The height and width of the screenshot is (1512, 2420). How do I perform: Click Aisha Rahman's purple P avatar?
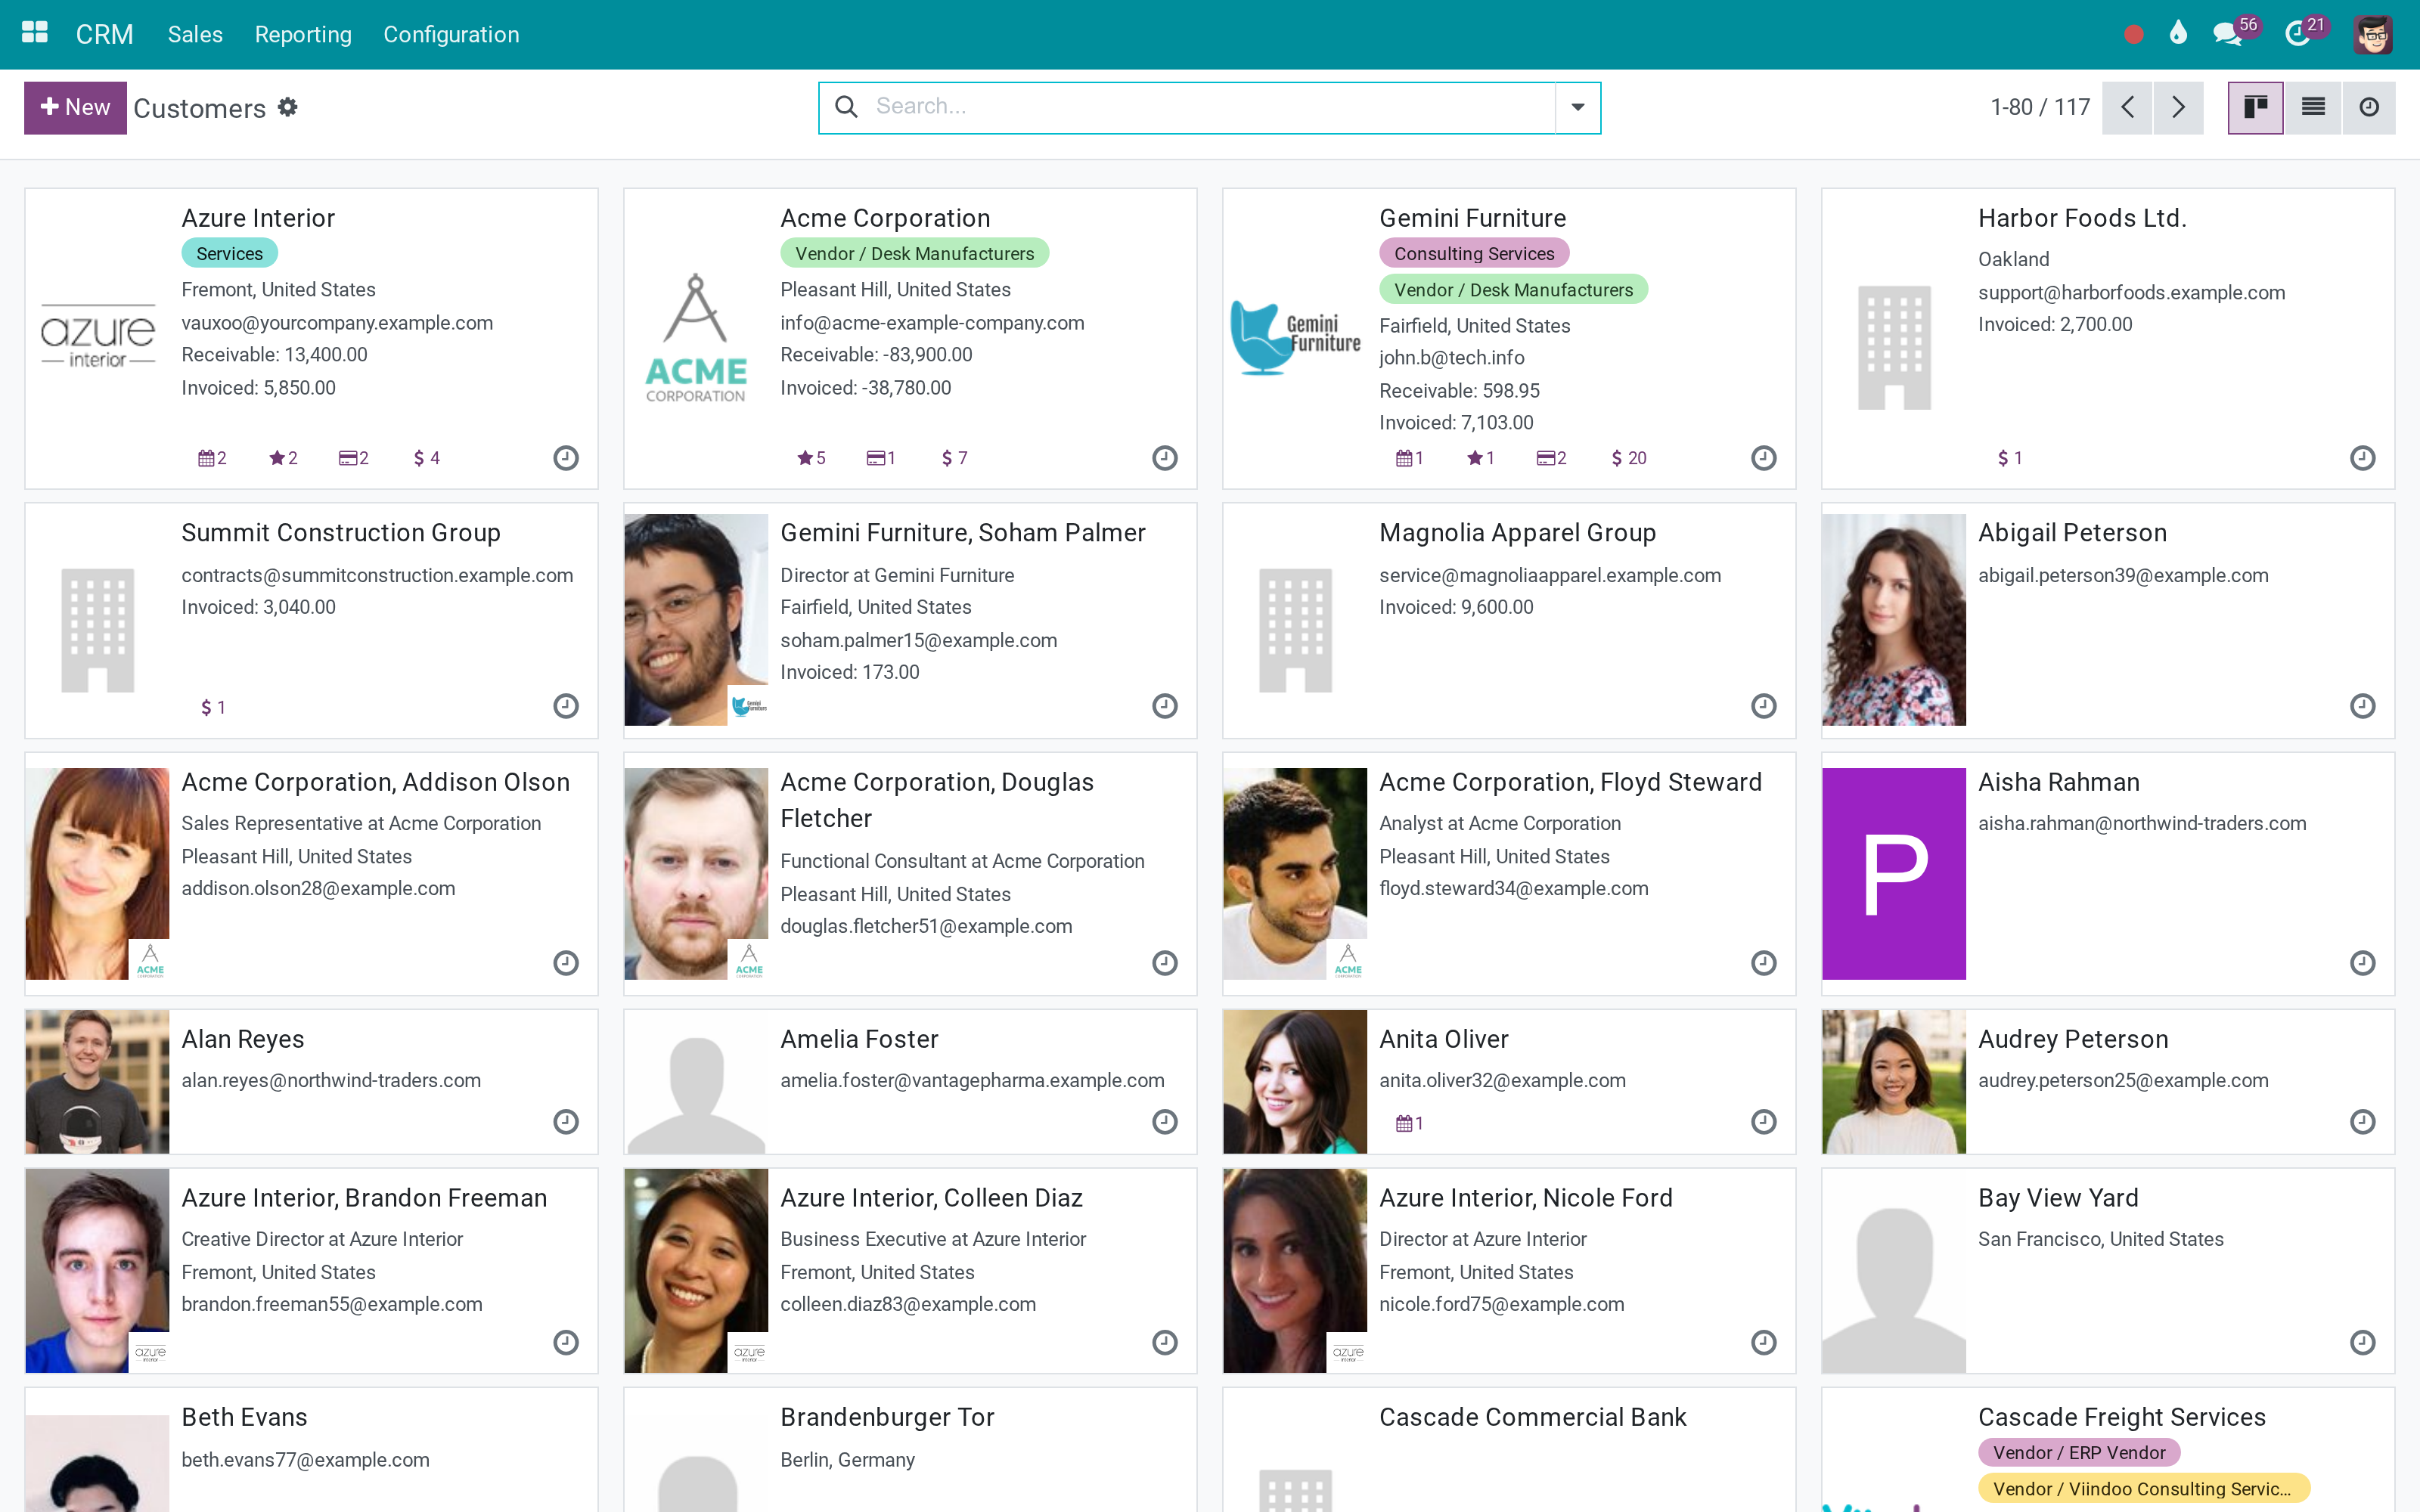click(1894, 873)
